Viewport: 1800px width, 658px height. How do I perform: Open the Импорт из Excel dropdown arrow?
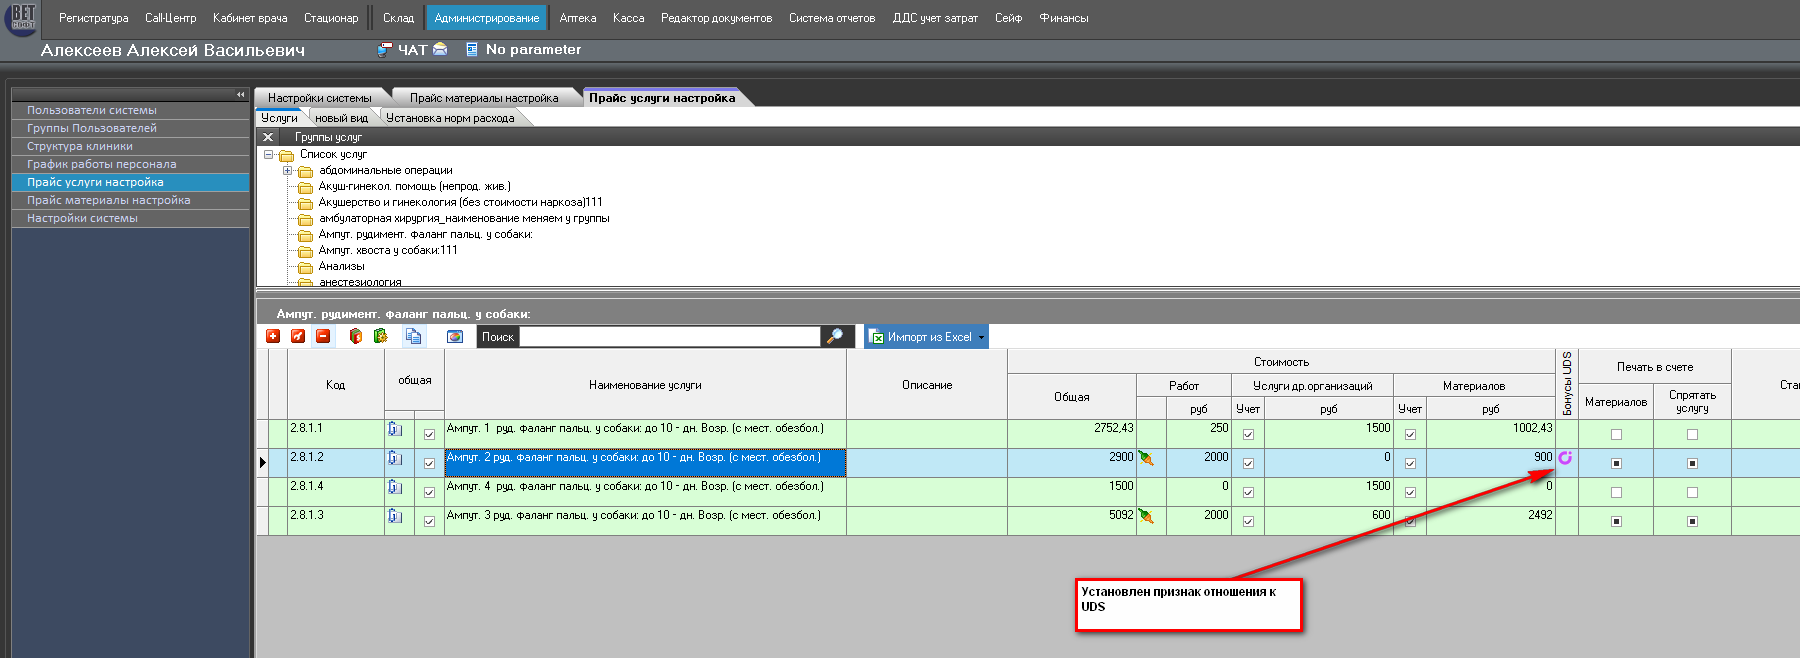tap(982, 338)
